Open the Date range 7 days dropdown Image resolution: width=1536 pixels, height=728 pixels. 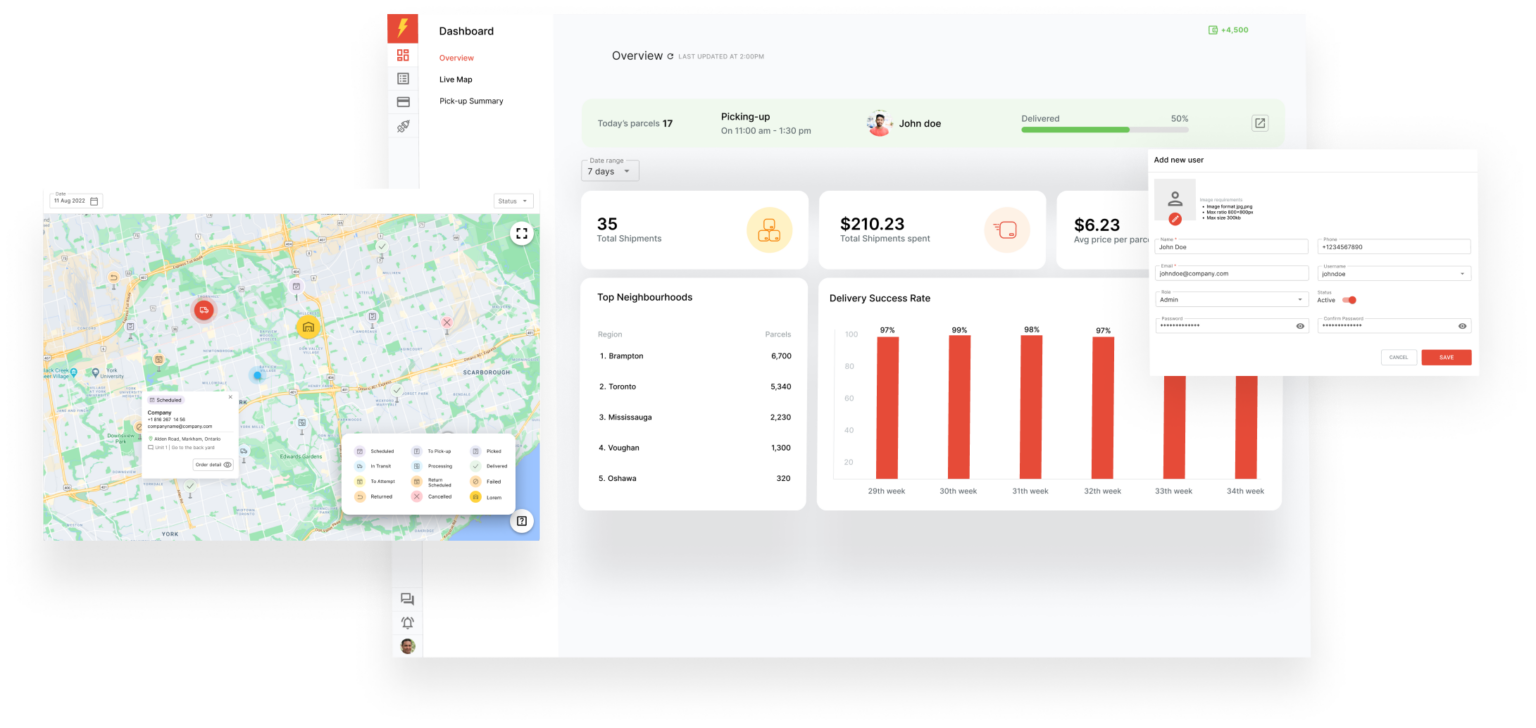click(x=610, y=171)
